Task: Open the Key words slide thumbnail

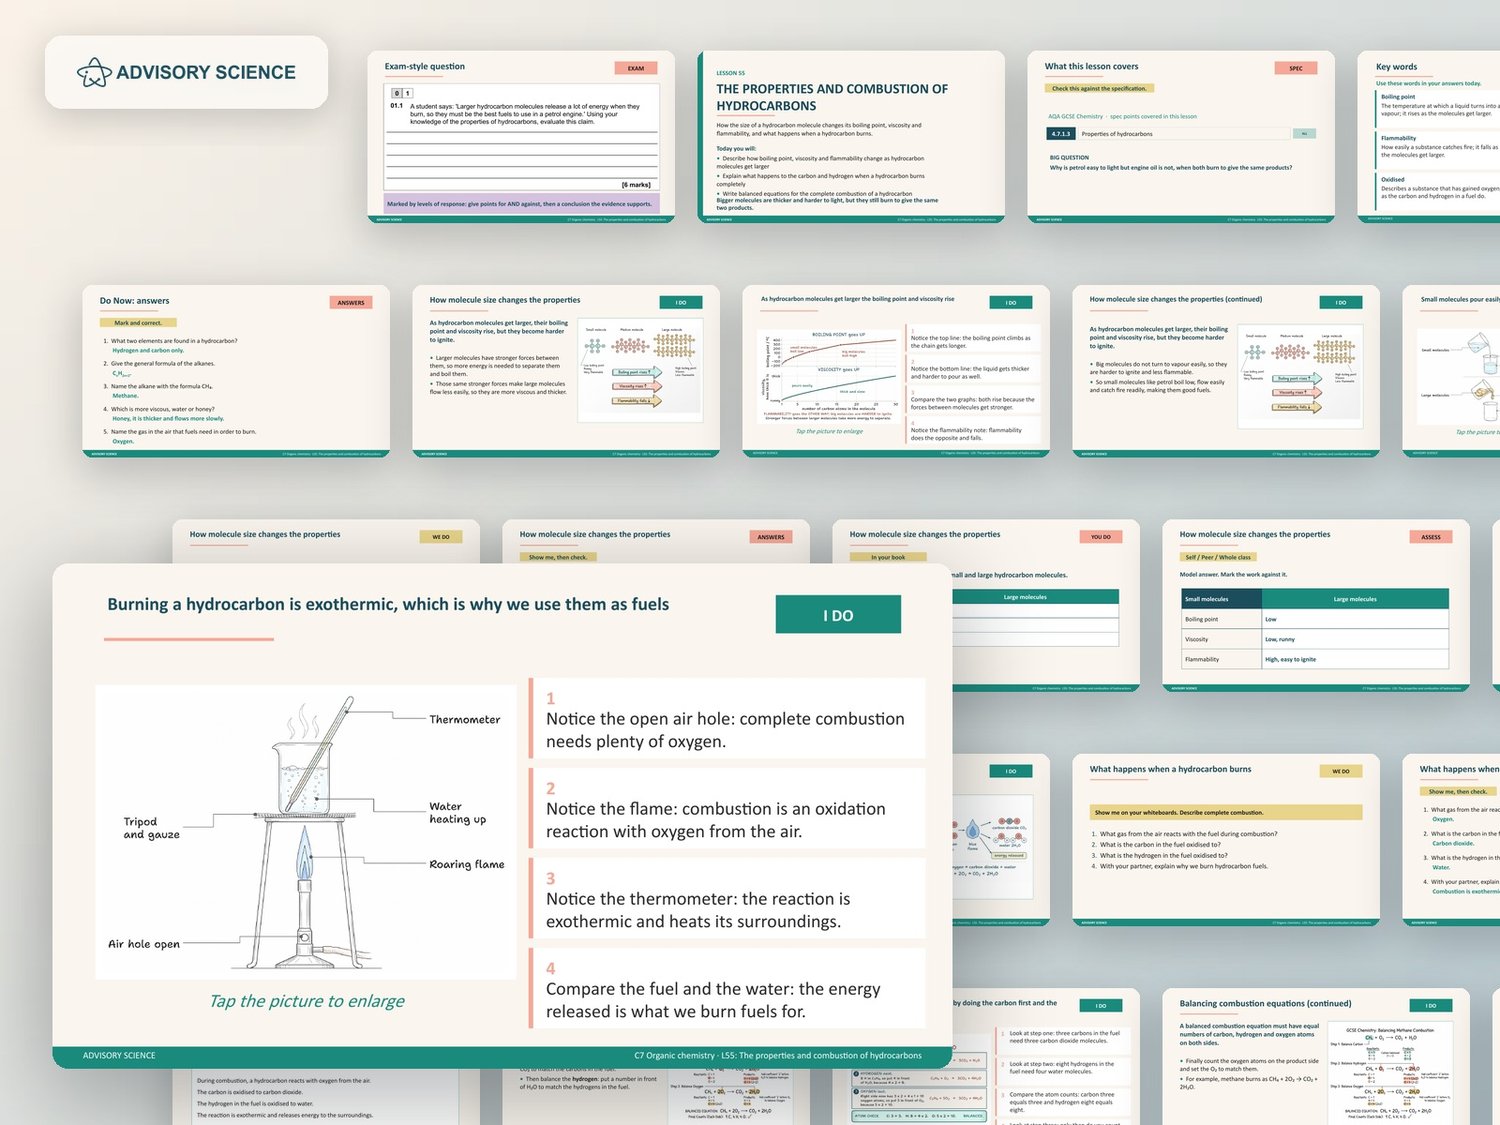Action: point(1429,137)
